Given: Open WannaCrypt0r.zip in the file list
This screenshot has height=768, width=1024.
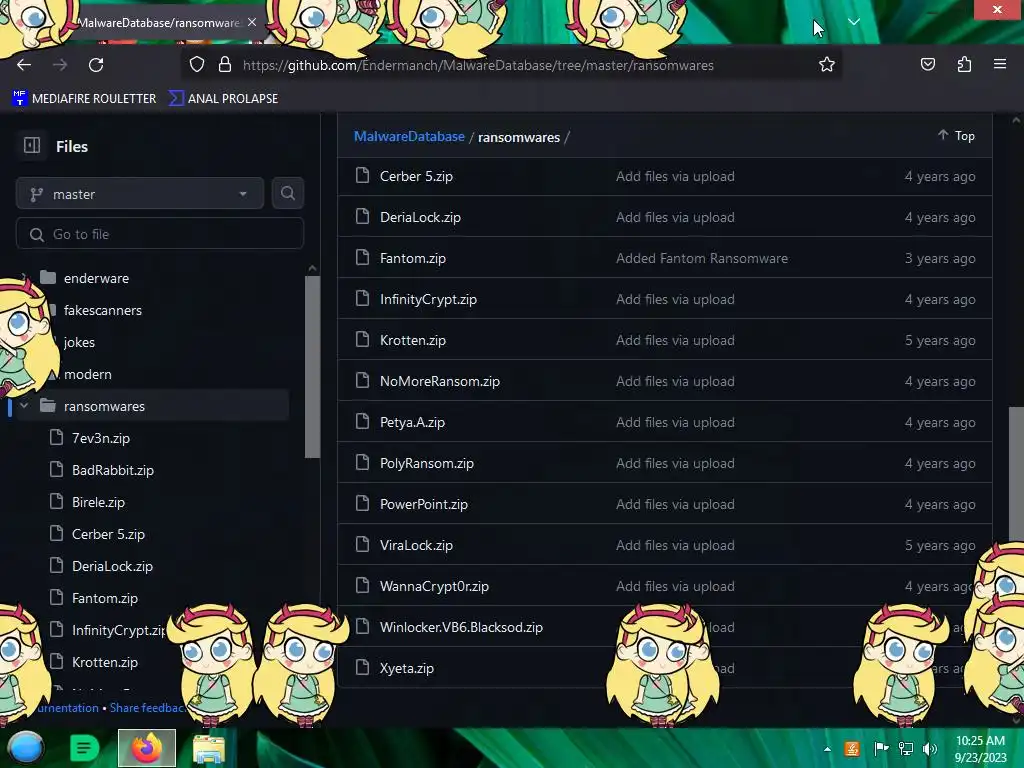Looking at the screenshot, I should click(x=434, y=586).
